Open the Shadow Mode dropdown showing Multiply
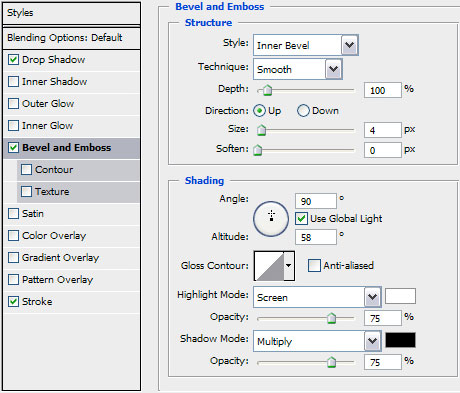This screenshot has height=393, width=460. click(x=317, y=341)
